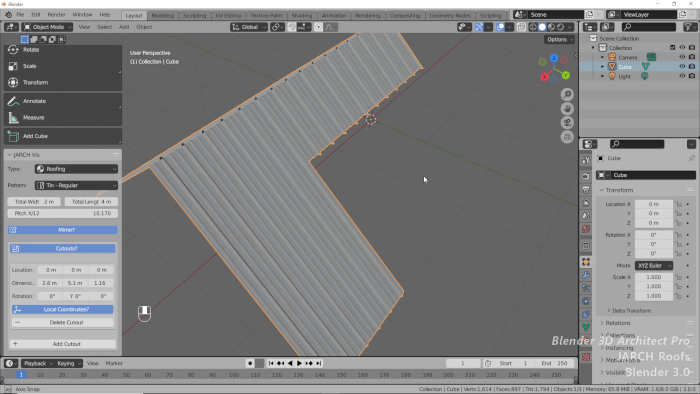Open the Object properties orange square tab
Viewport: 700px width, 394px height.
[x=586, y=262]
